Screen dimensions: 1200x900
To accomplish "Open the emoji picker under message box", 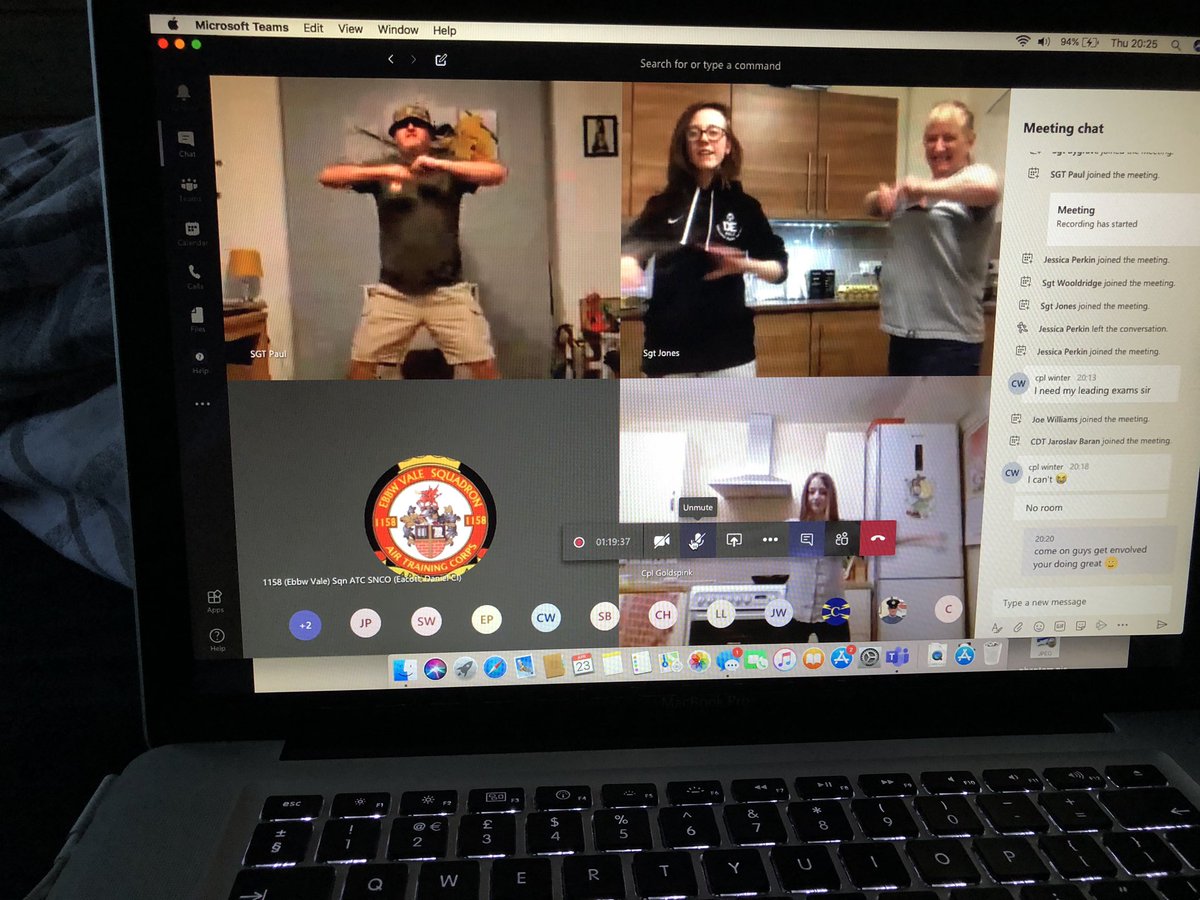I will click(1039, 626).
